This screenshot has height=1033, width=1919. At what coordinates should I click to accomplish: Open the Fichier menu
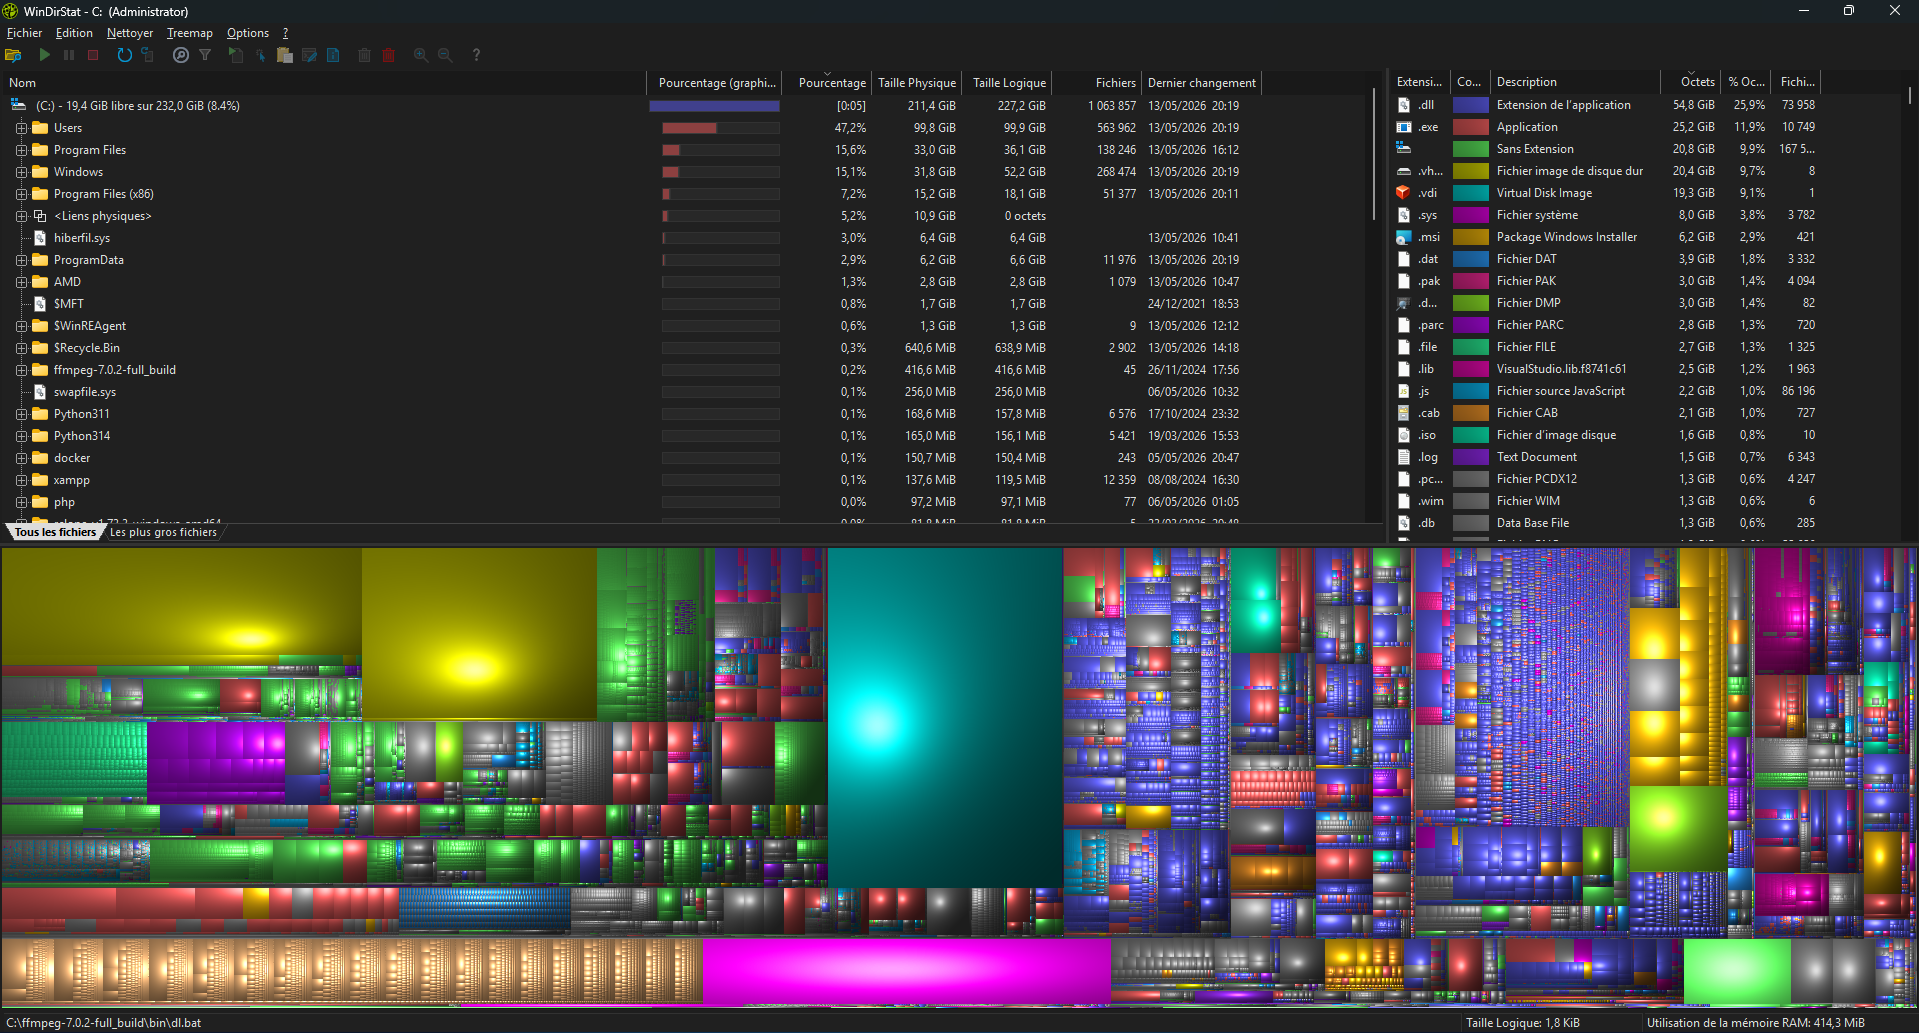coord(25,33)
